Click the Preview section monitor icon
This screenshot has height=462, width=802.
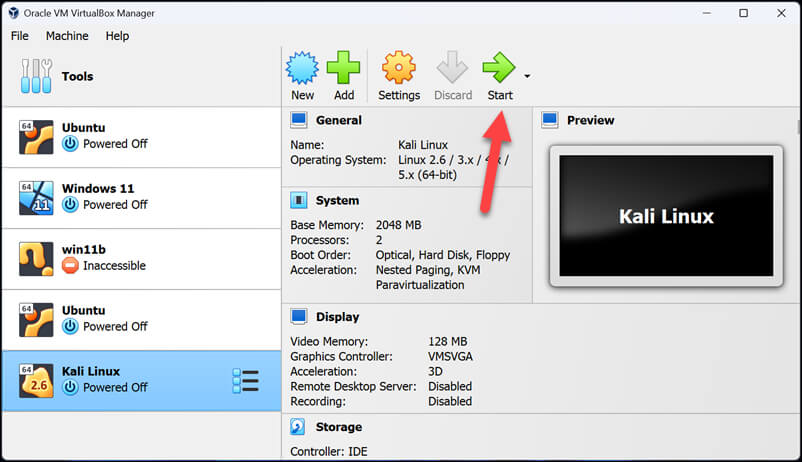(550, 120)
